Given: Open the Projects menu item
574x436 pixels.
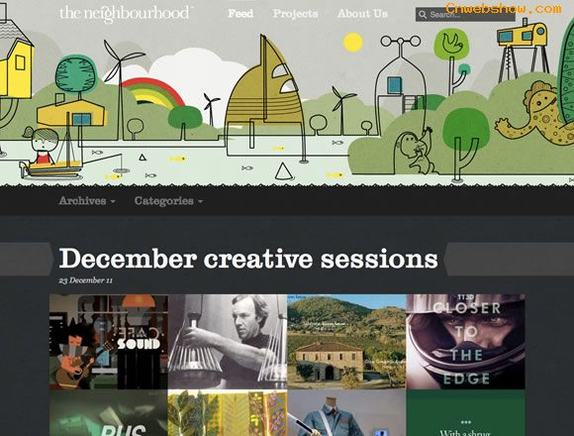Looking at the screenshot, I should pyautogui.click(x=295, y=14).
